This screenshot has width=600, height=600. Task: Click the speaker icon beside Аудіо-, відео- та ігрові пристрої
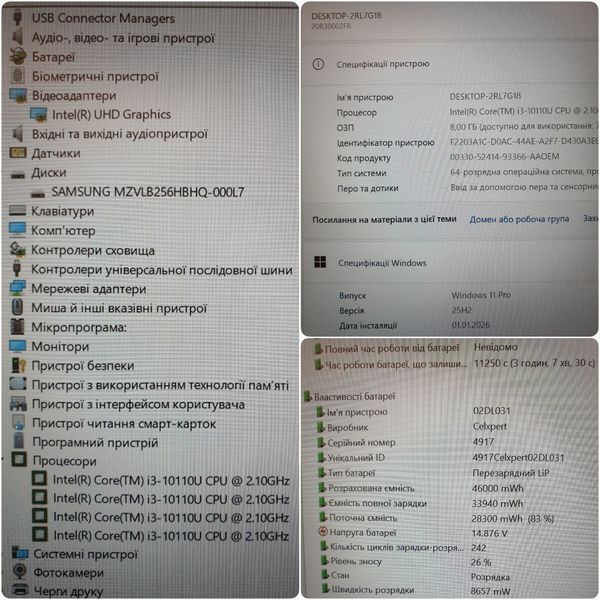(18, 37)
